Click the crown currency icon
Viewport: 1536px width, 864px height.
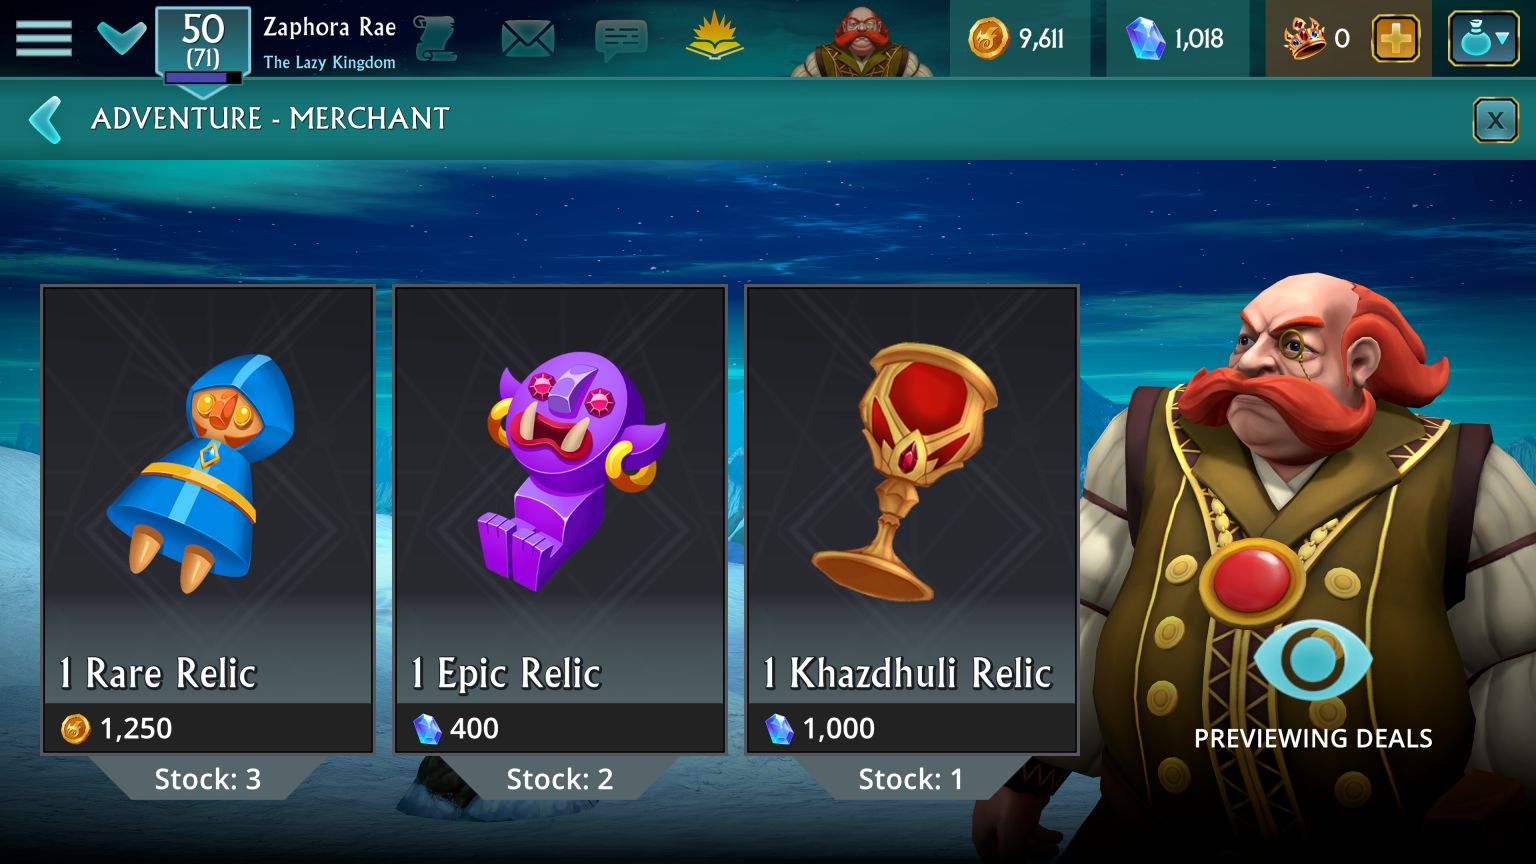coord(1305,39)
